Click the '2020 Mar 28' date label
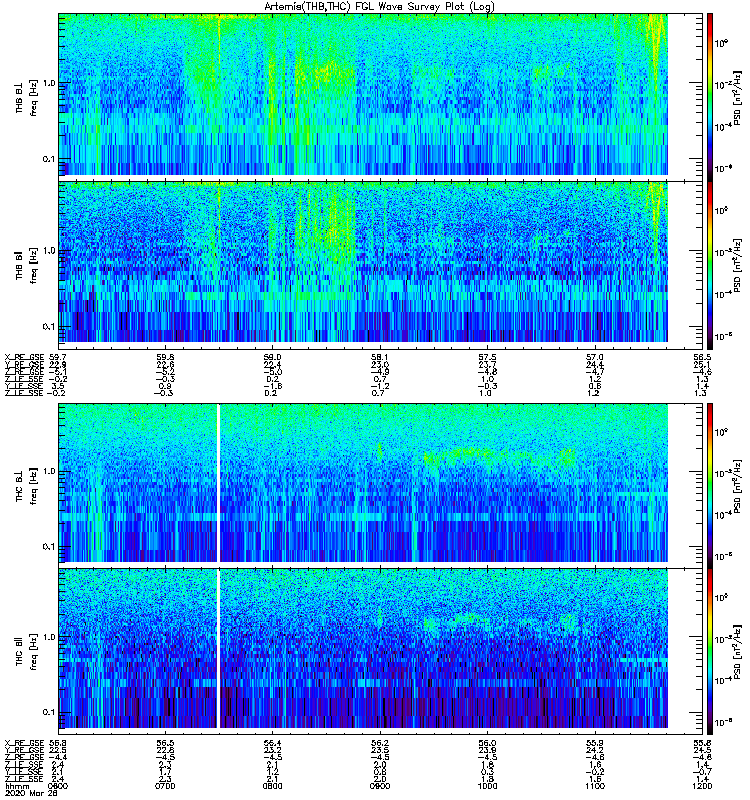This screenshot has width=750, height=800. tap(31, 793)
